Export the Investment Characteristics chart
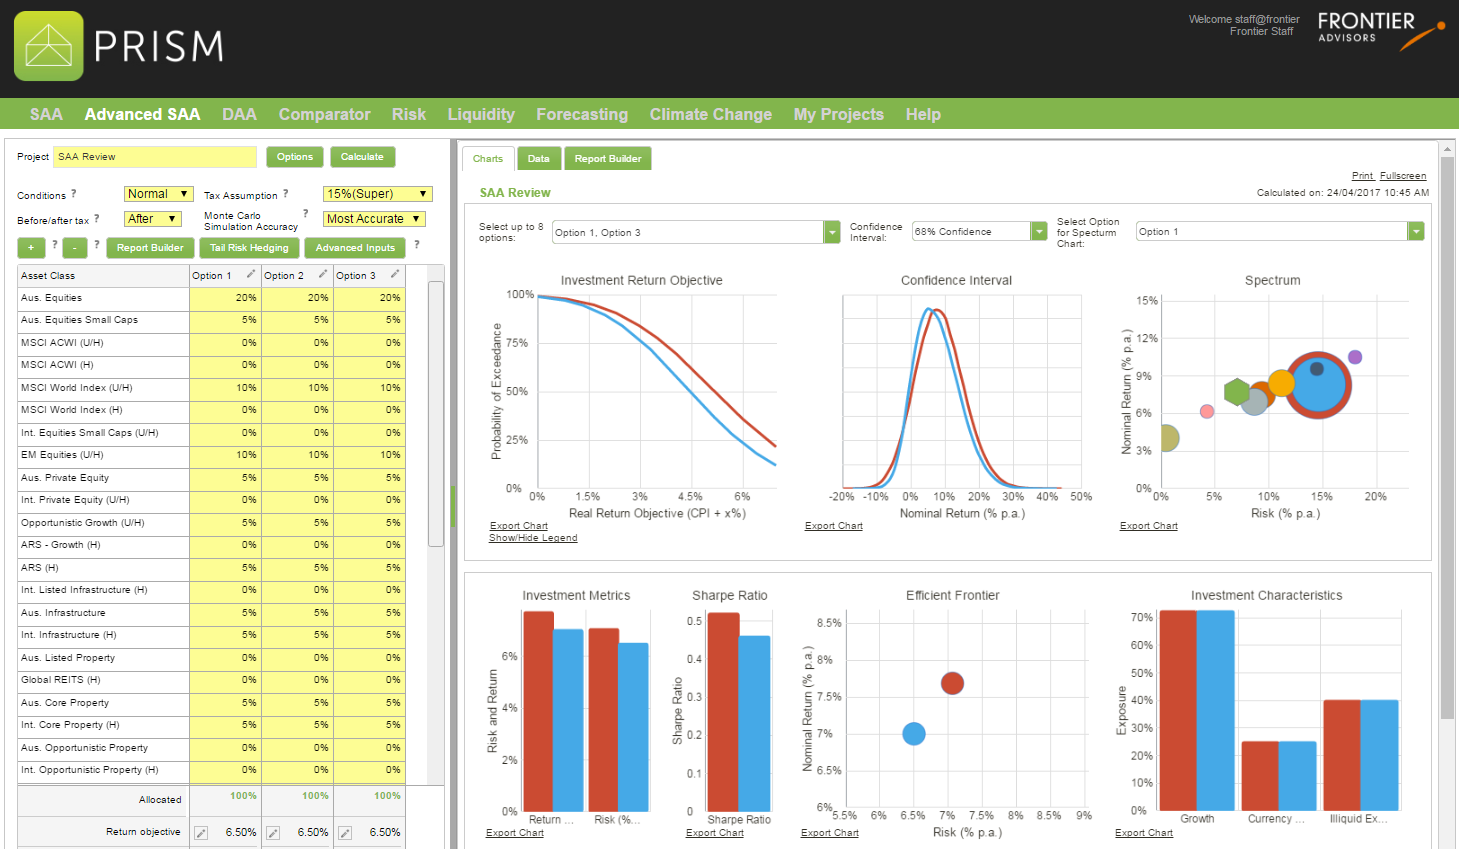The width and height of the screenshot is (1459, 849). [1144, 833]
